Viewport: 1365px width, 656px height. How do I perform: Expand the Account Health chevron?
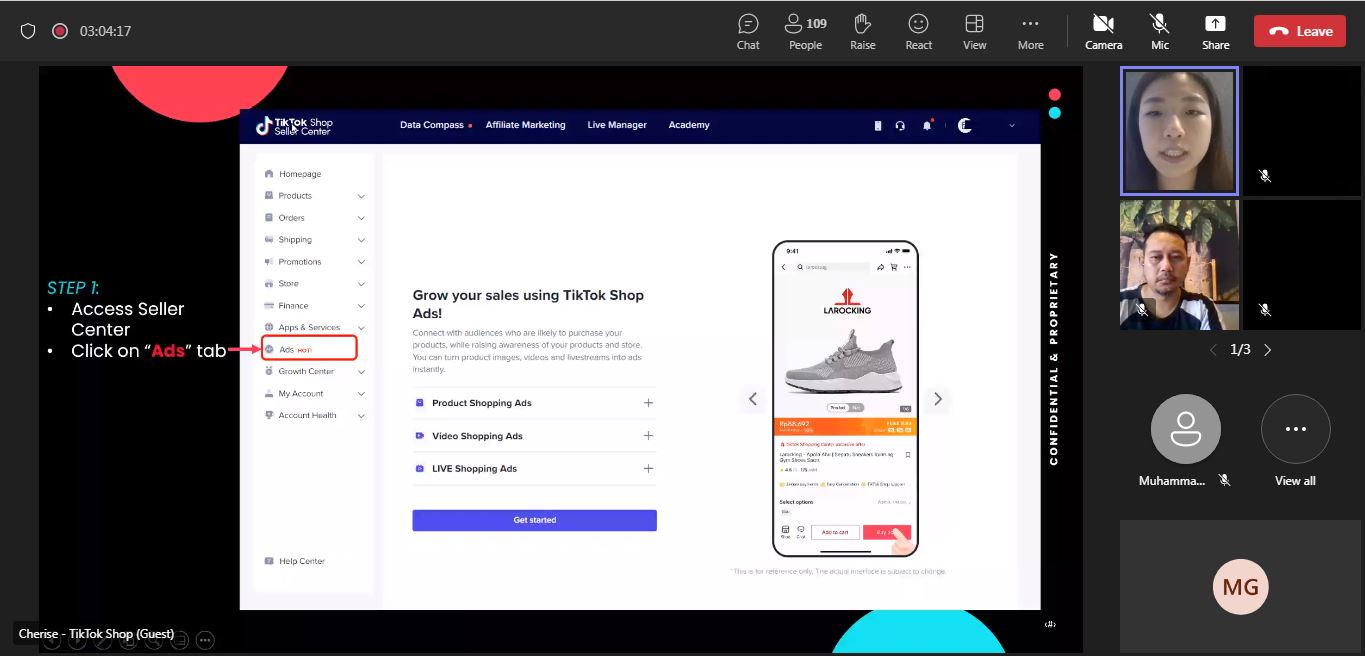click(361, 416)
